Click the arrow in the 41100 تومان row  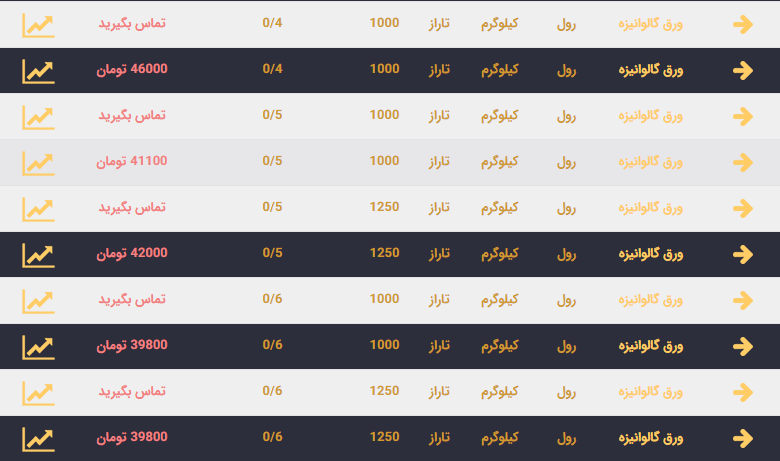pos(742,163)
